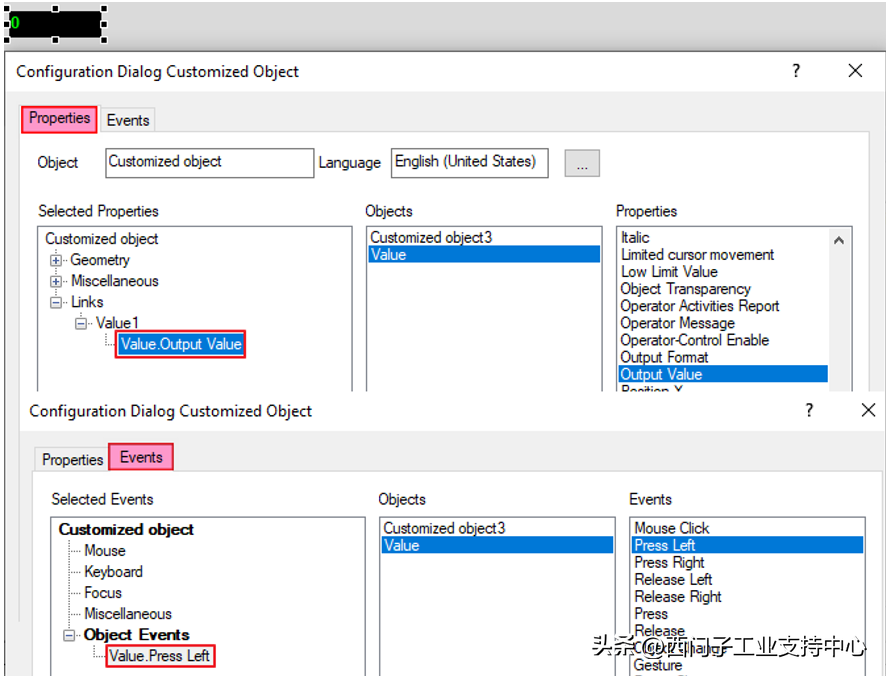
Task: Switch to the Events tab in top dialog
Action: pos(128,120)
